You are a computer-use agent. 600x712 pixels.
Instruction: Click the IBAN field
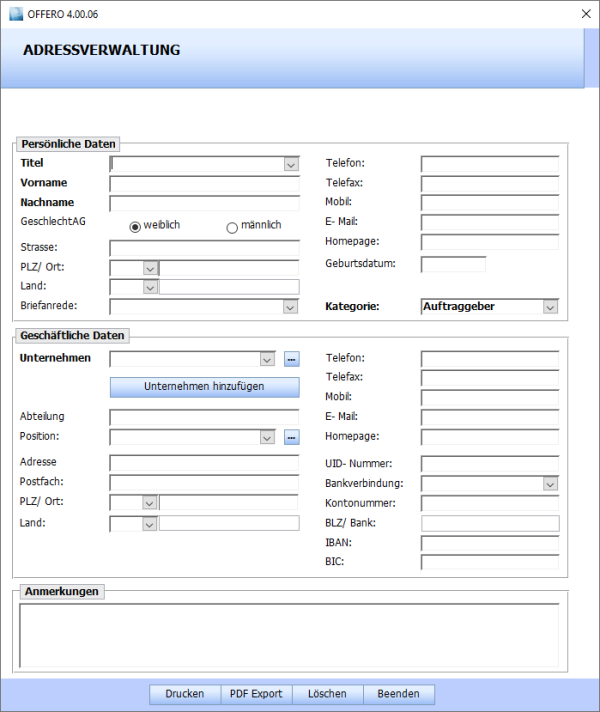tap(490, 544)
